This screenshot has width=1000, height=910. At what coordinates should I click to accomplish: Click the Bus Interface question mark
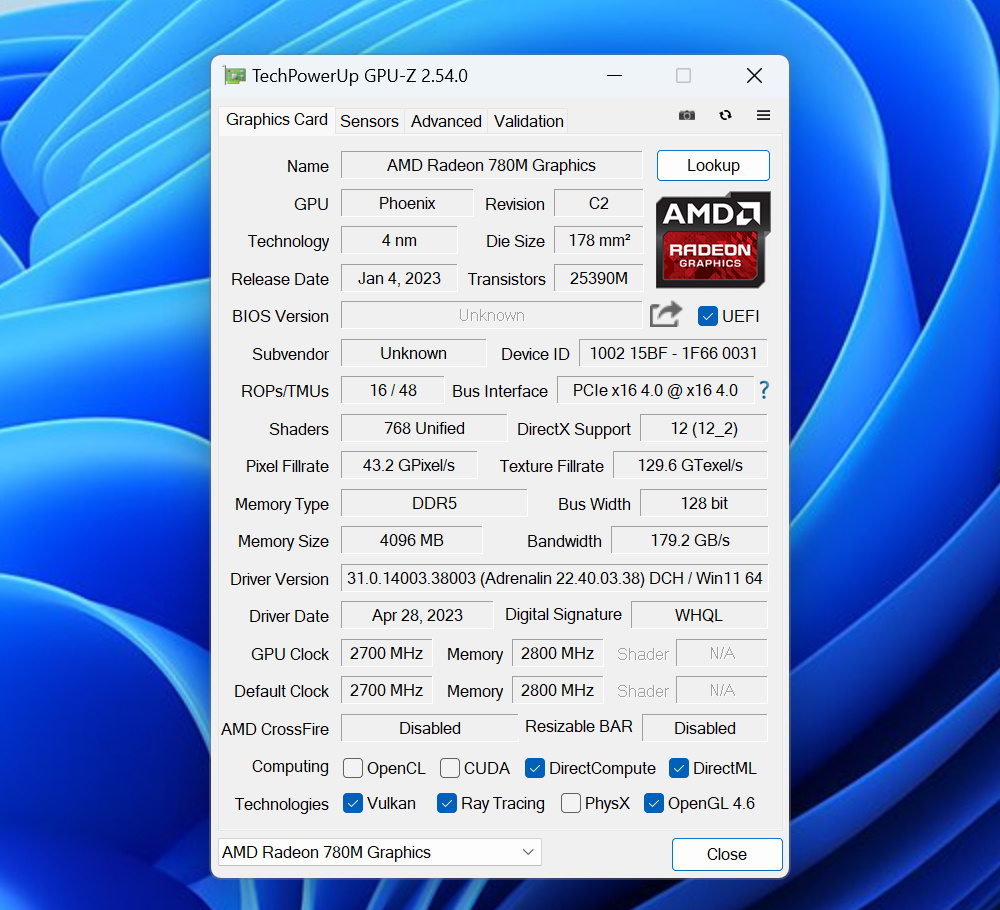click(x=763, y=390)
